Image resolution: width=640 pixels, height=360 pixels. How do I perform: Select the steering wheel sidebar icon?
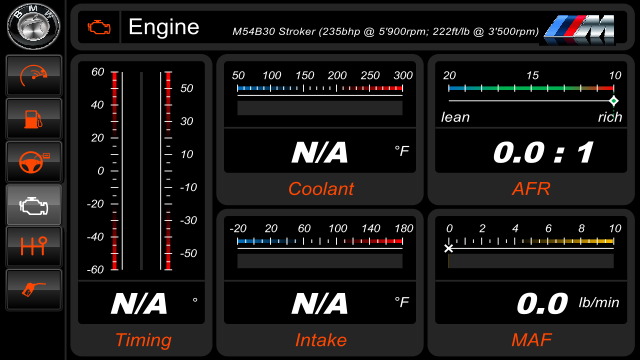[x=34, y=162]
